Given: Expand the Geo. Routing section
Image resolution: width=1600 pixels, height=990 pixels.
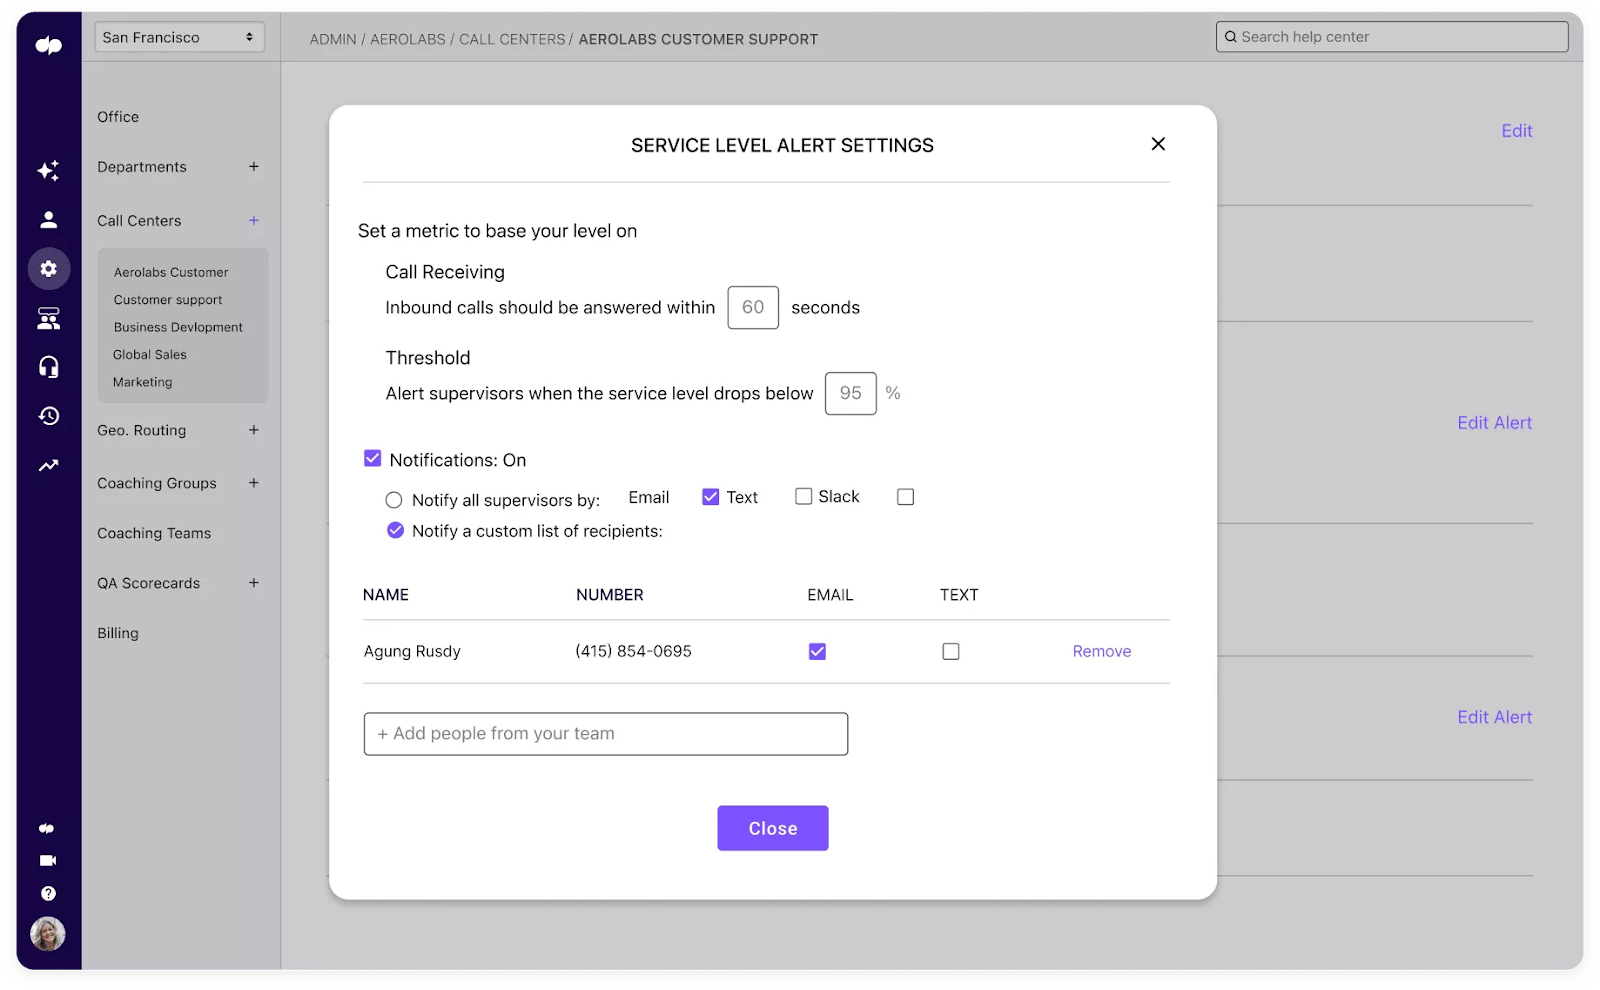Looking at the screenshot, I should (255, 430).
